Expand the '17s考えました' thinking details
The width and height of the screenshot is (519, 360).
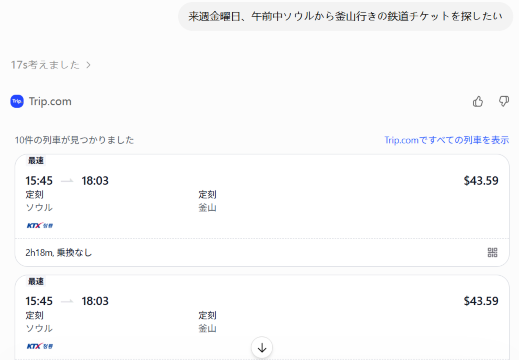(51, 65)
